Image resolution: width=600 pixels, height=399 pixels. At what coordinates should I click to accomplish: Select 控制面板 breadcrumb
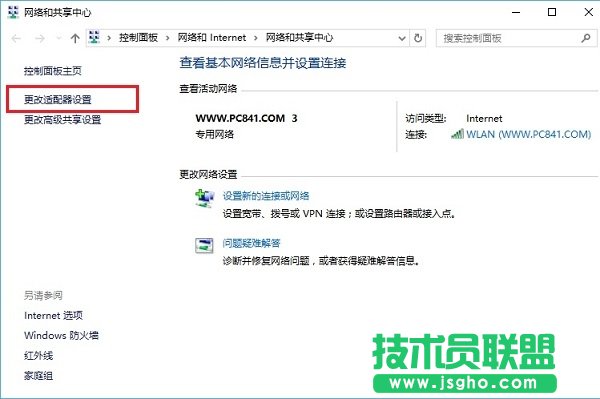(138, 37)
